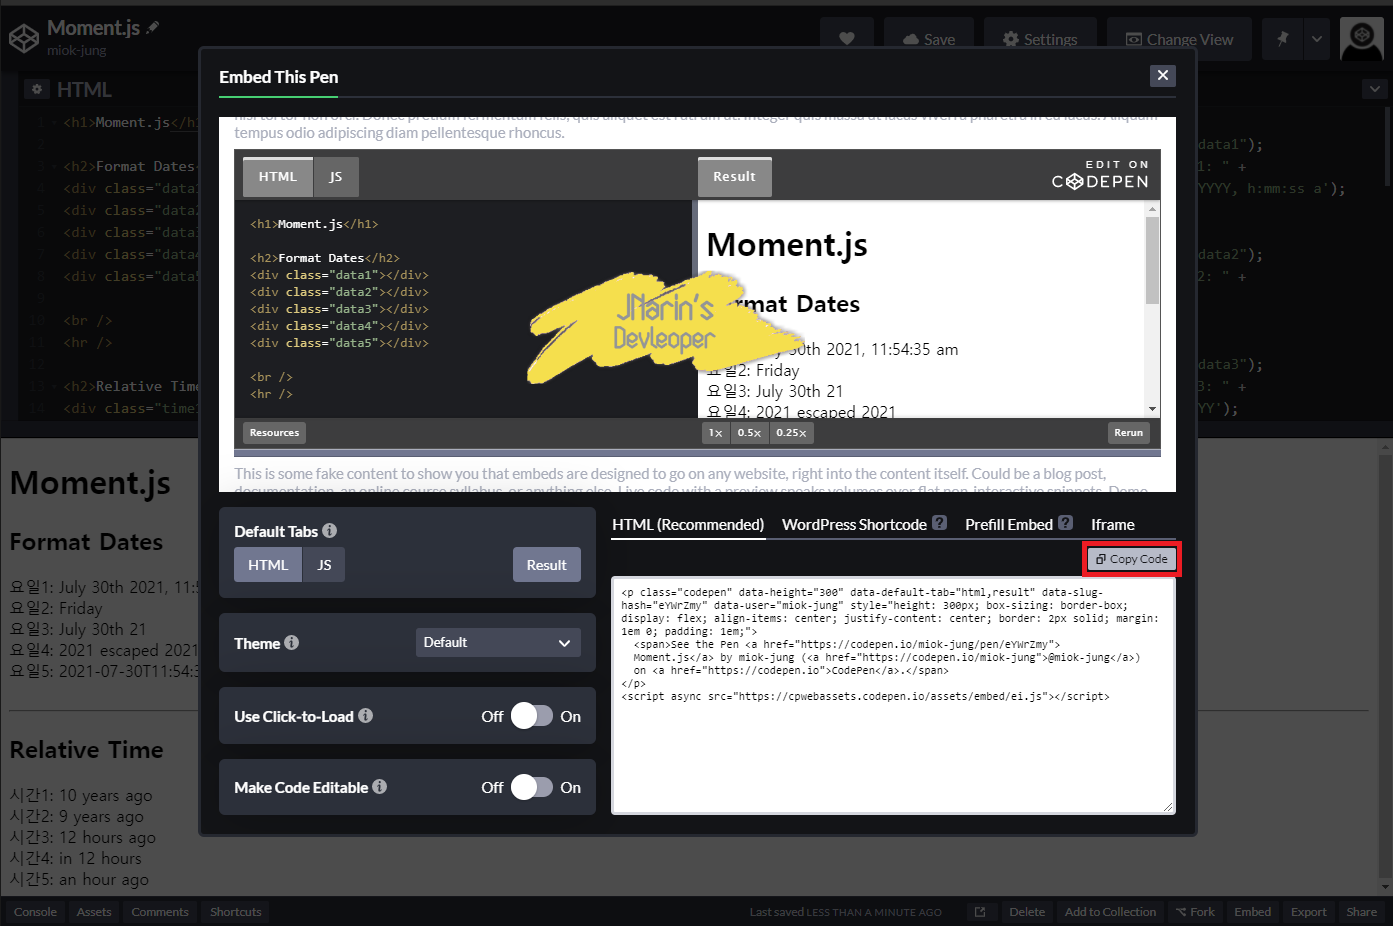
Task: Set preview zoom to 1x
Action: 715,433
